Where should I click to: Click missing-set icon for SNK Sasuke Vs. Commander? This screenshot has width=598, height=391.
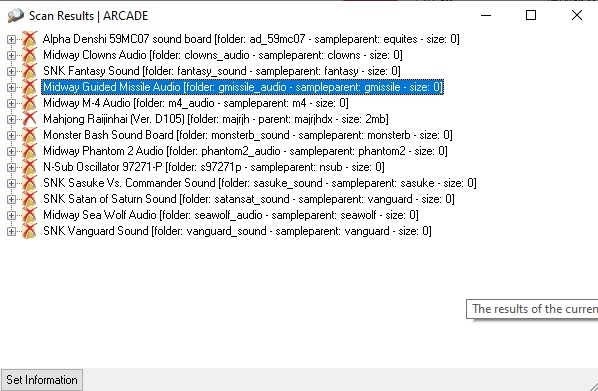pos(29,183)
